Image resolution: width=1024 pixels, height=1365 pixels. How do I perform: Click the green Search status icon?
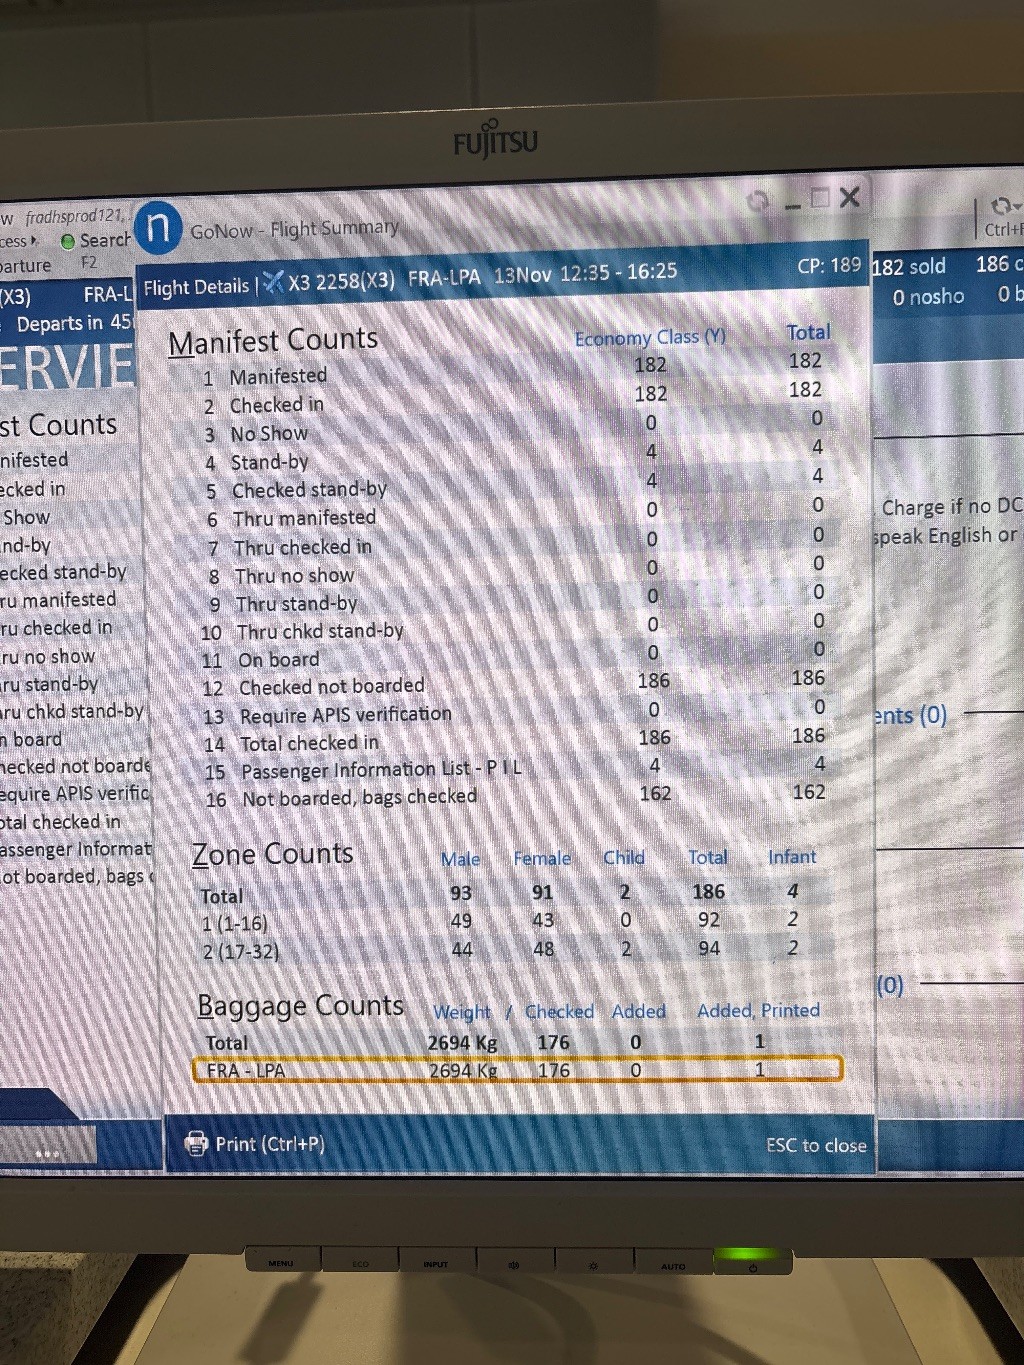(68, 241)
